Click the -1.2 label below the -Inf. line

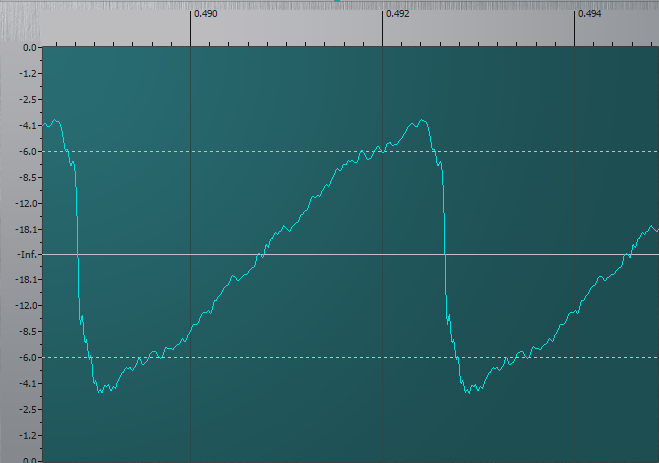(x=28, y=436)
